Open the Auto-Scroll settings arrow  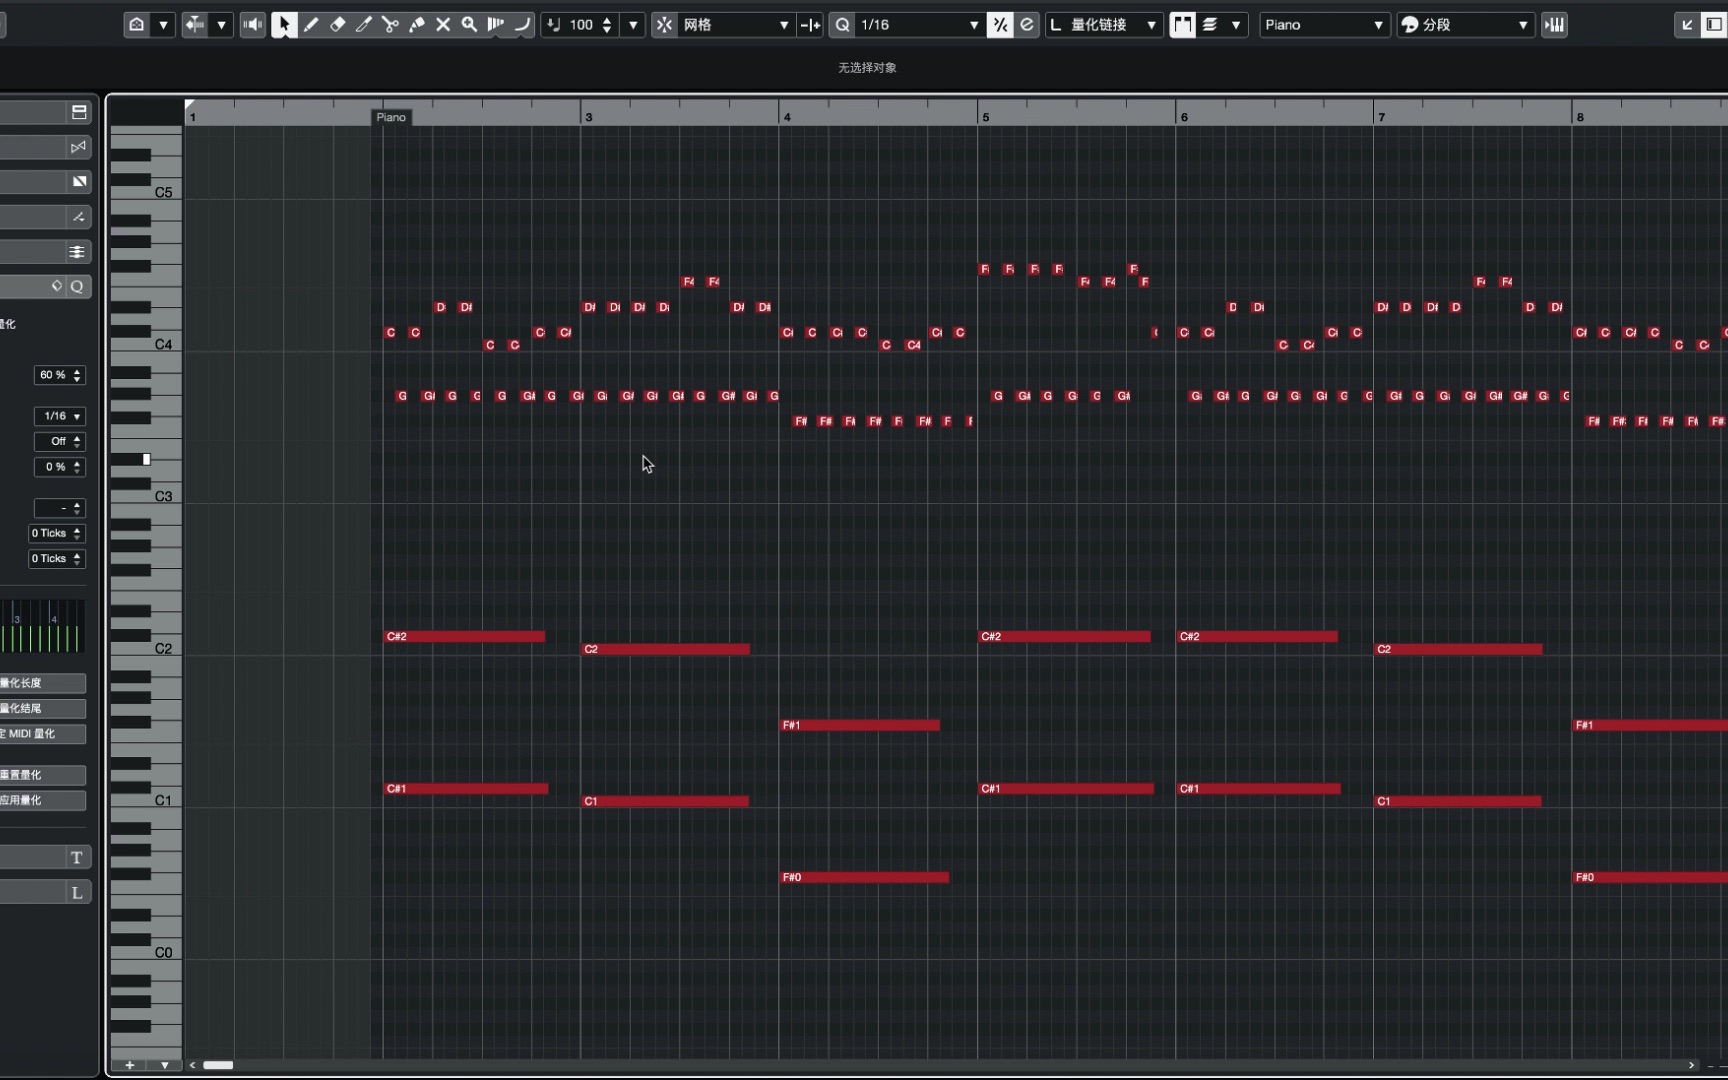[x=221, y=25]
